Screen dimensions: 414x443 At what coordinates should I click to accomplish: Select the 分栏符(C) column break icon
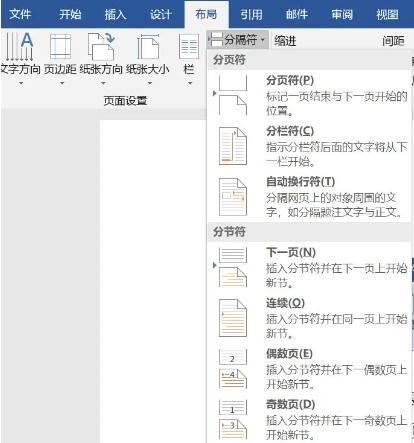[x=233, y=146]
